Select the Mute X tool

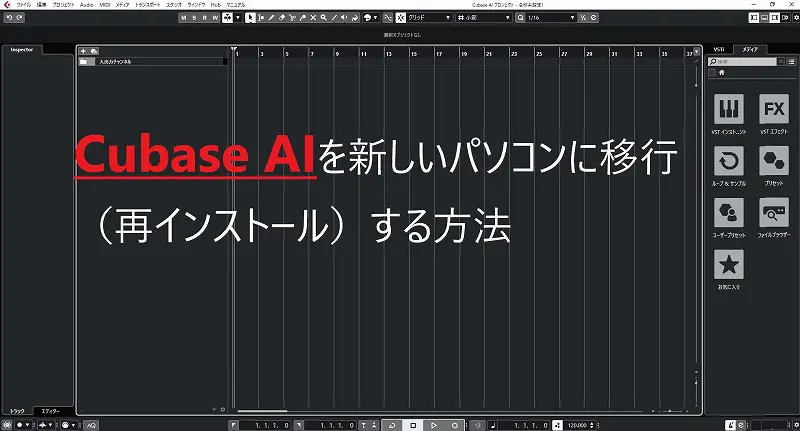pyautogui.click(x=313, y=17)
